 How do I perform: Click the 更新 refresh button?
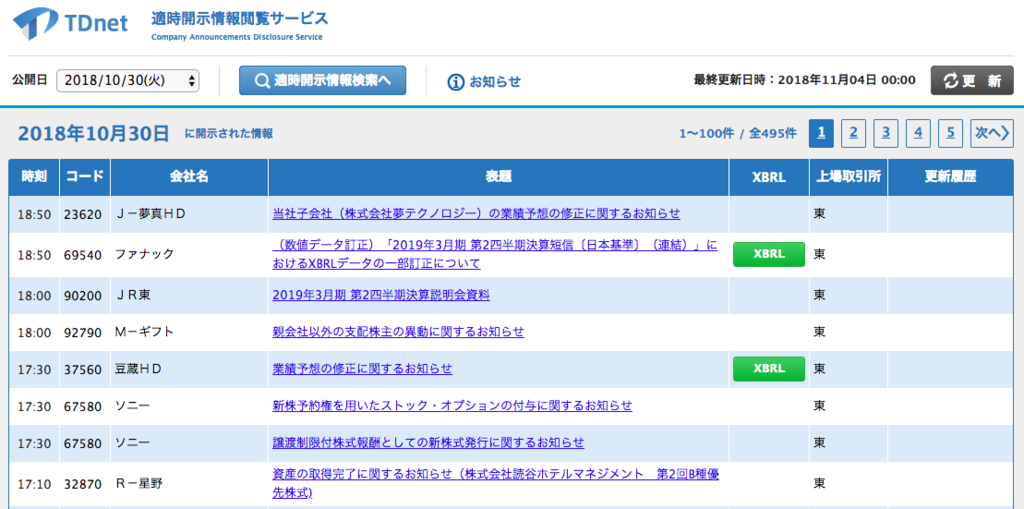972,80
